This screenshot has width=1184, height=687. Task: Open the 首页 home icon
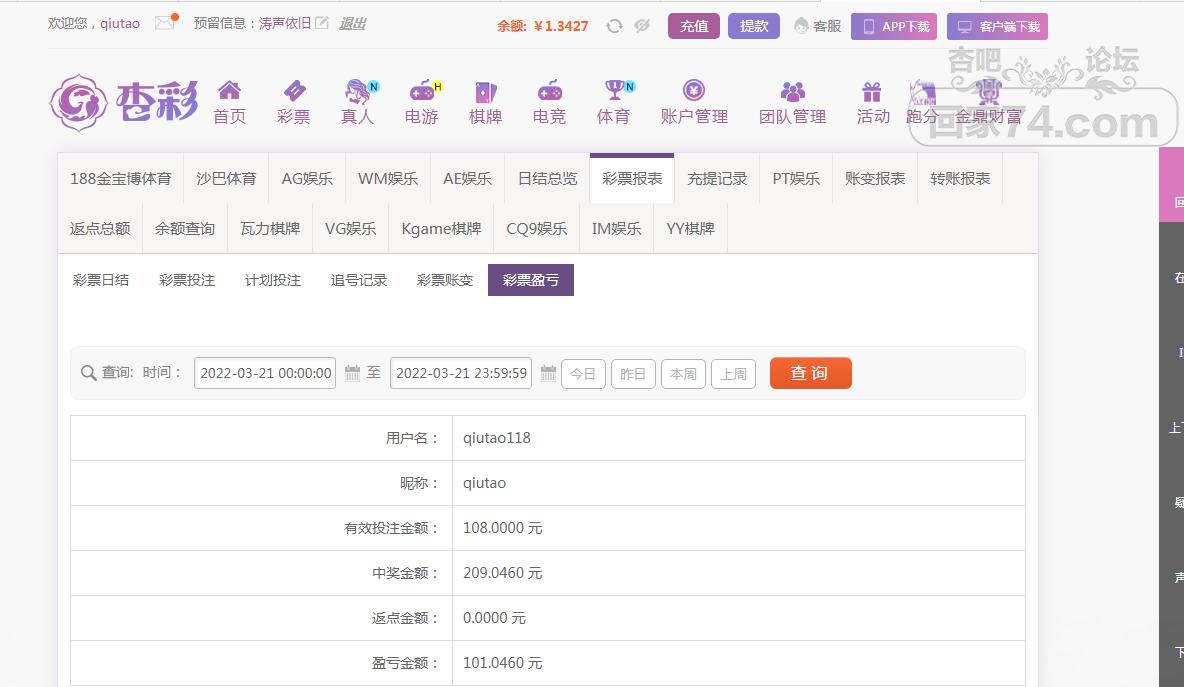[x=229, y=92]
